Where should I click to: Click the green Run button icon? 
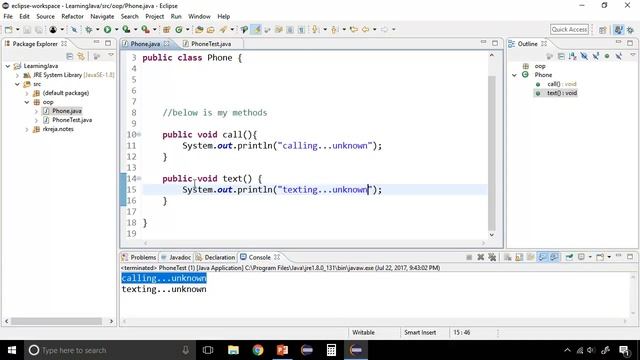tap(107, 29)
